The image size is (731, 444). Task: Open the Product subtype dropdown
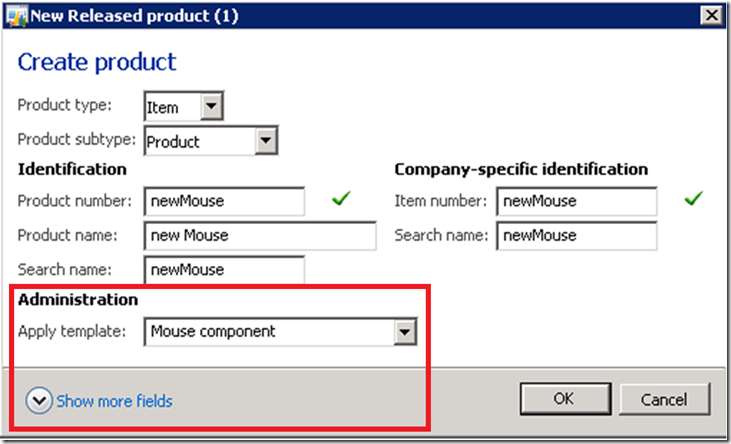[x=265, y=141]
